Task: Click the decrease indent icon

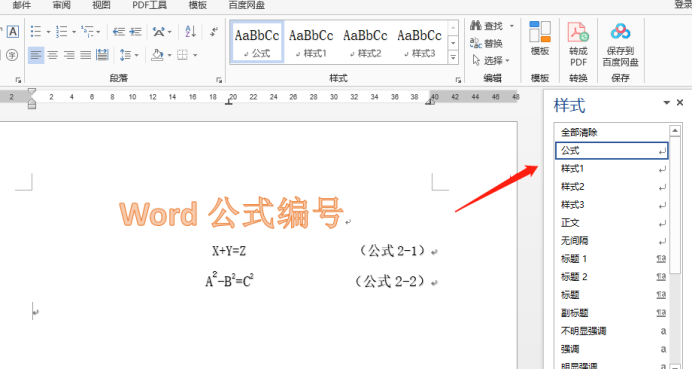Action: point(118,31)
